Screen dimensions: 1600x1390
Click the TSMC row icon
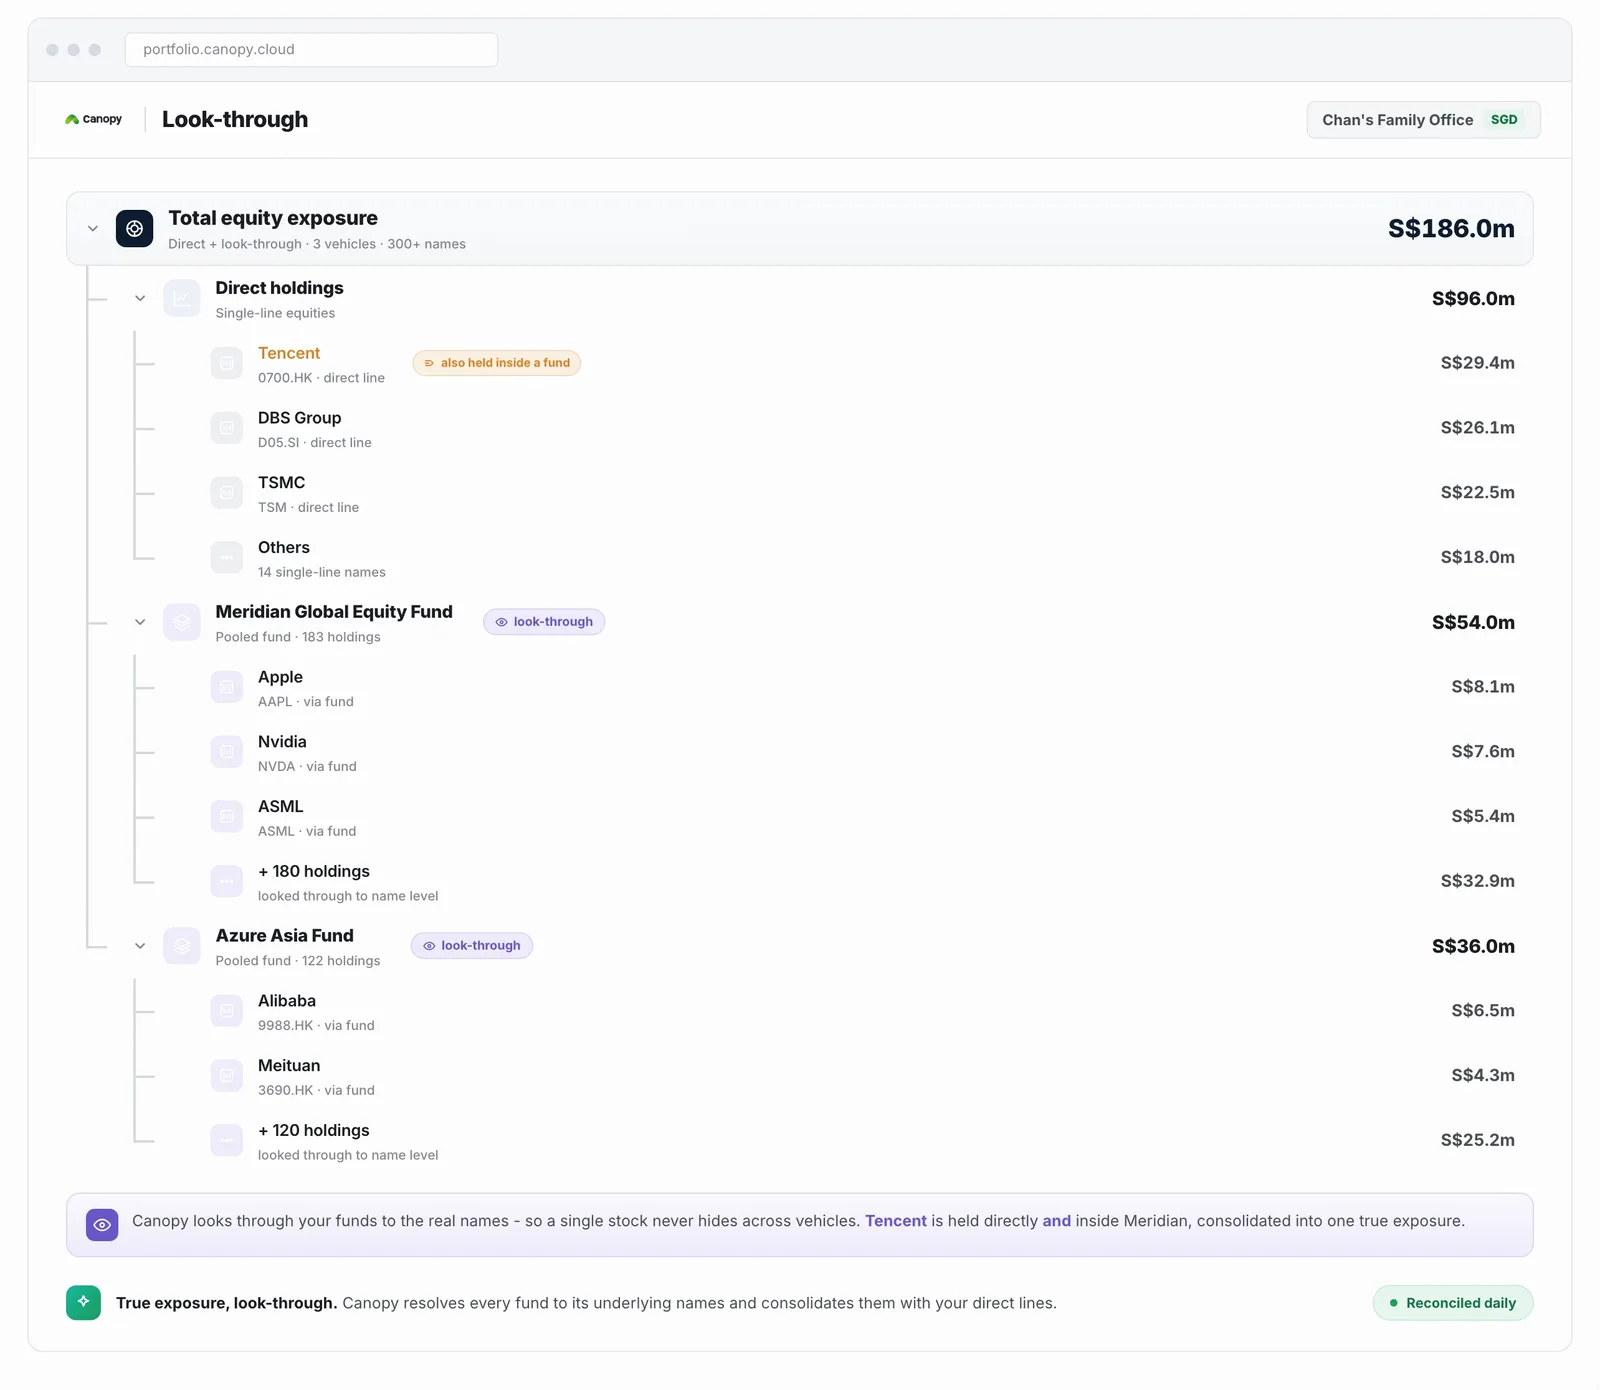click(227, 492)
